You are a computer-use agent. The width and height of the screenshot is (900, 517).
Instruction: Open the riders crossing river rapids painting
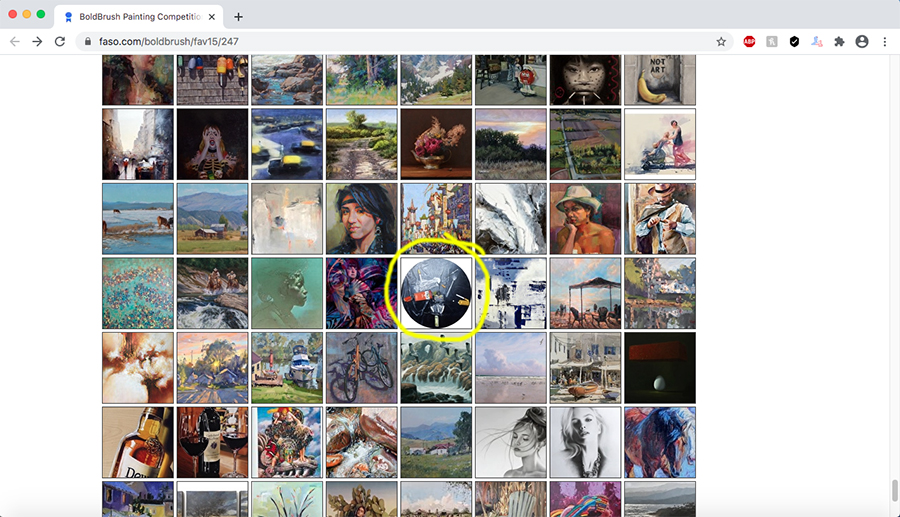[x=212, y=293]
